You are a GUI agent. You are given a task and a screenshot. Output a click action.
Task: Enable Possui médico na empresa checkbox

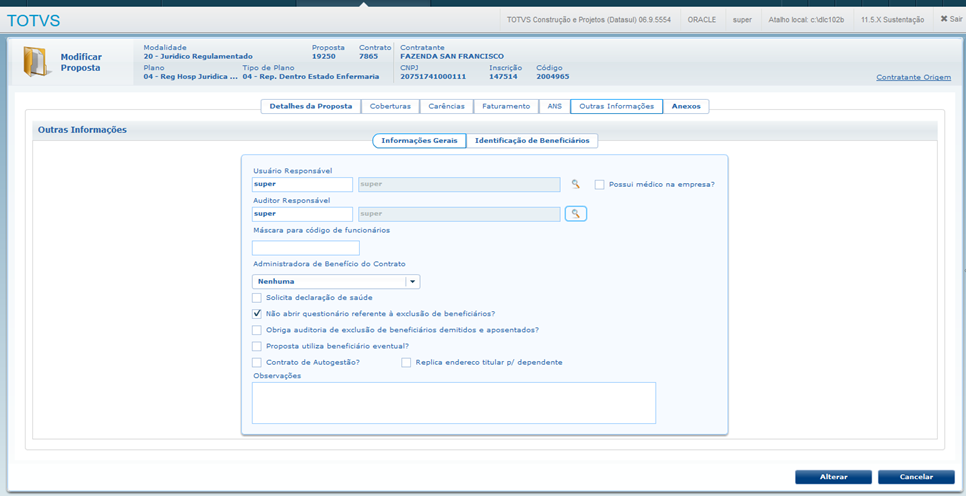tap(599, 184)
